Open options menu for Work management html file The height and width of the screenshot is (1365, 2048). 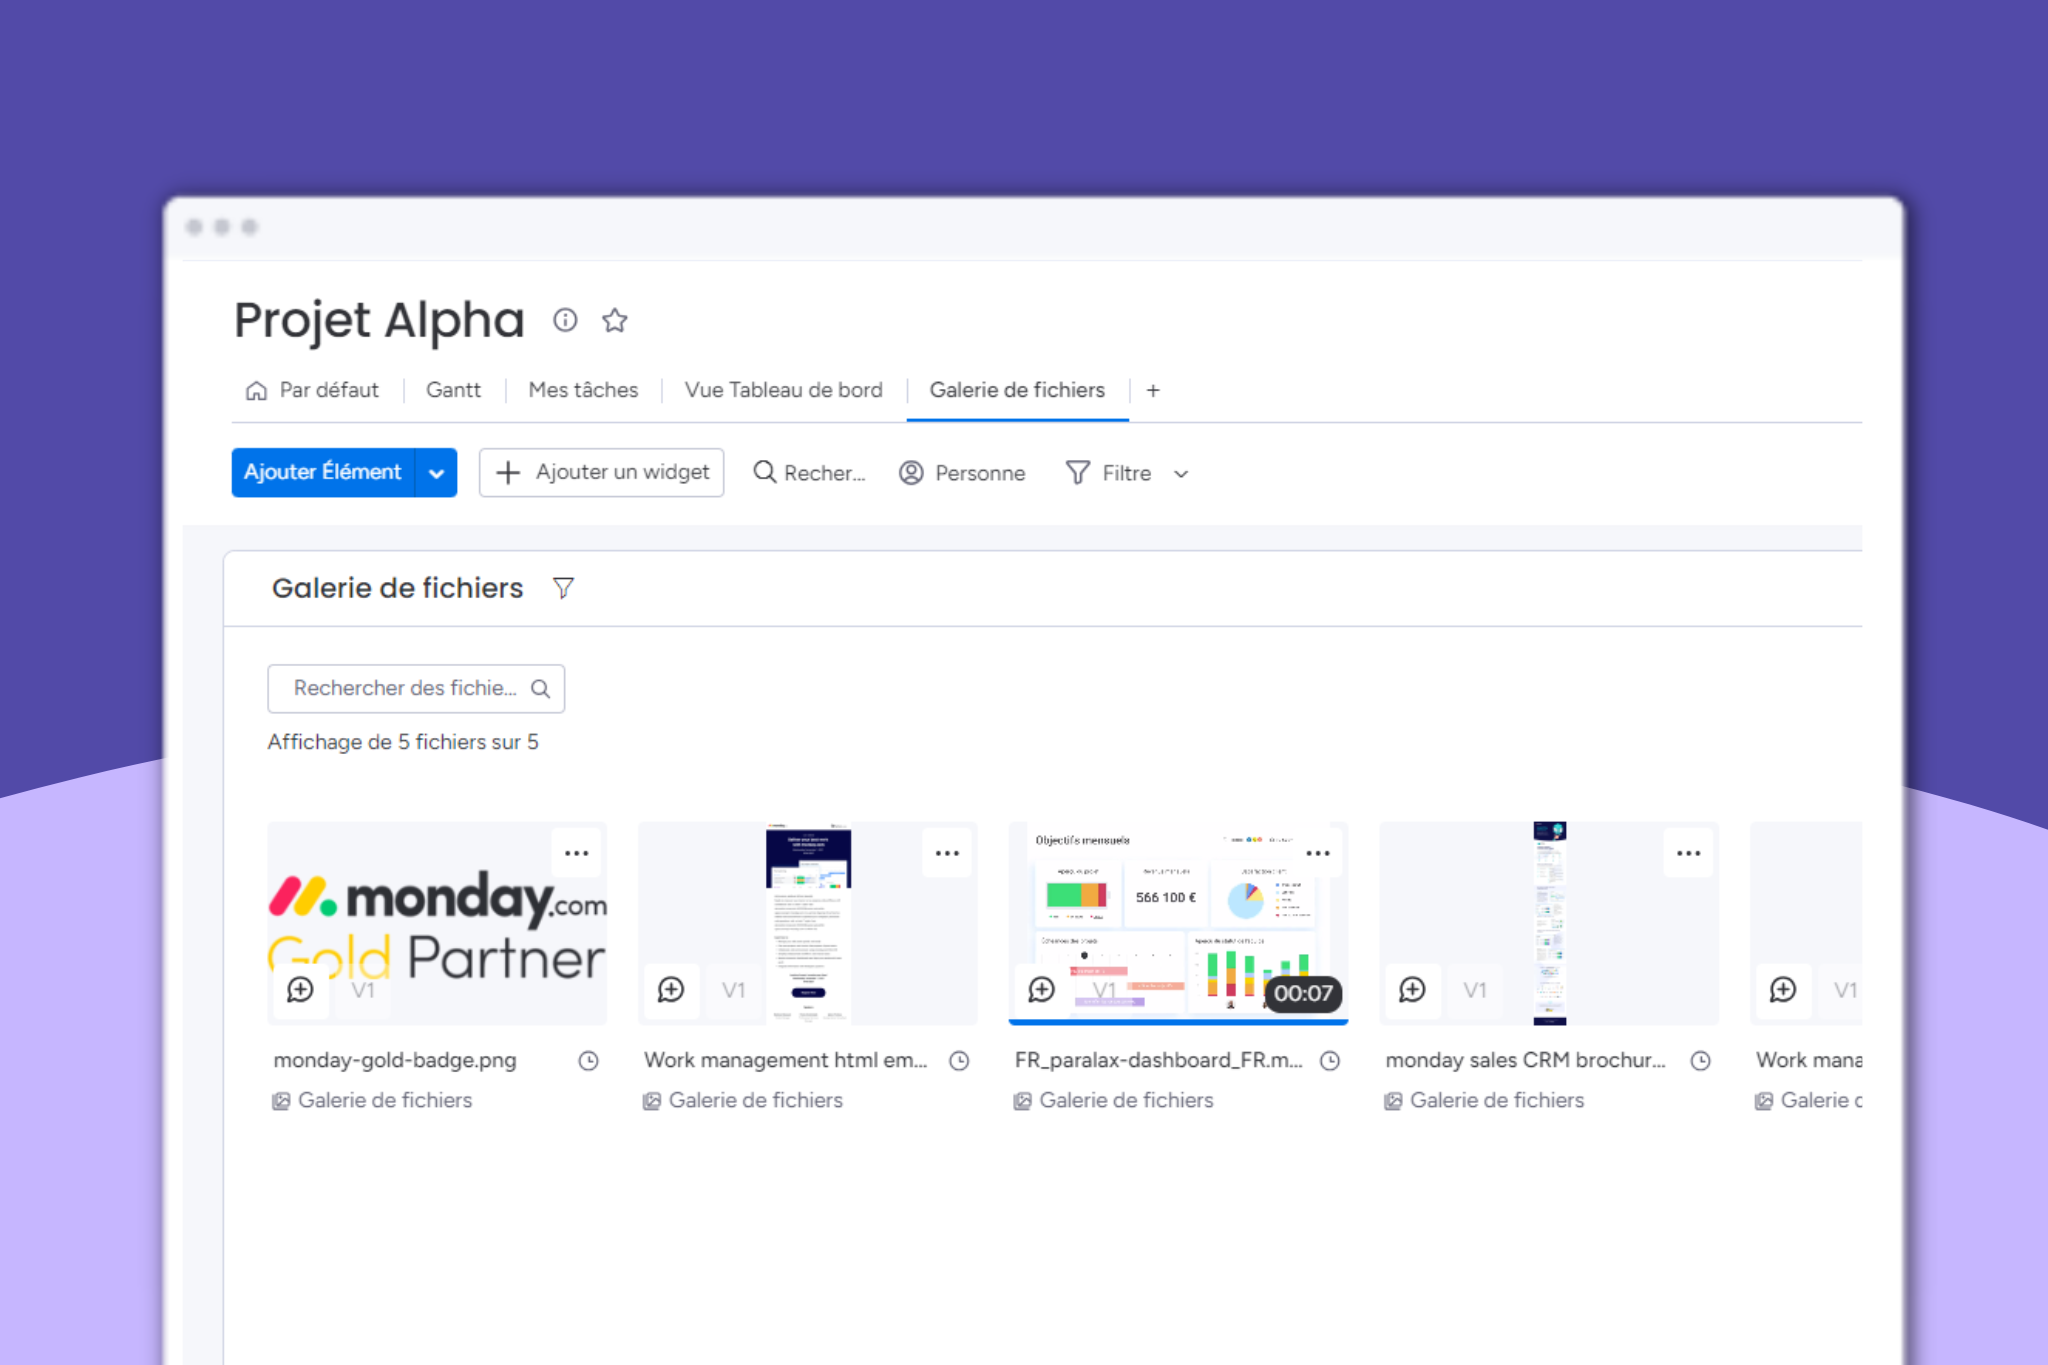947,853
